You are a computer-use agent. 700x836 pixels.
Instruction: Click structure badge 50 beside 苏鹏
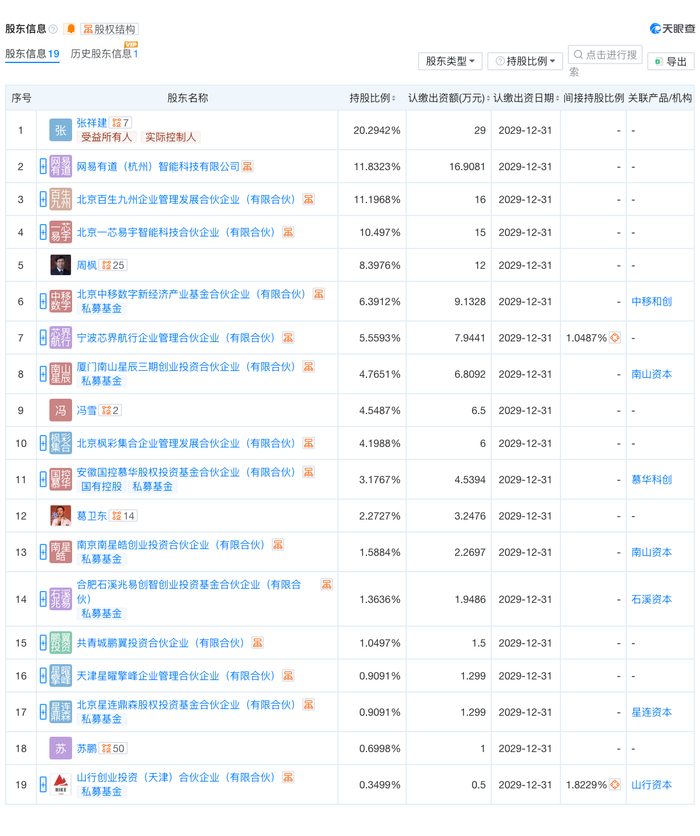coord(114,749)
